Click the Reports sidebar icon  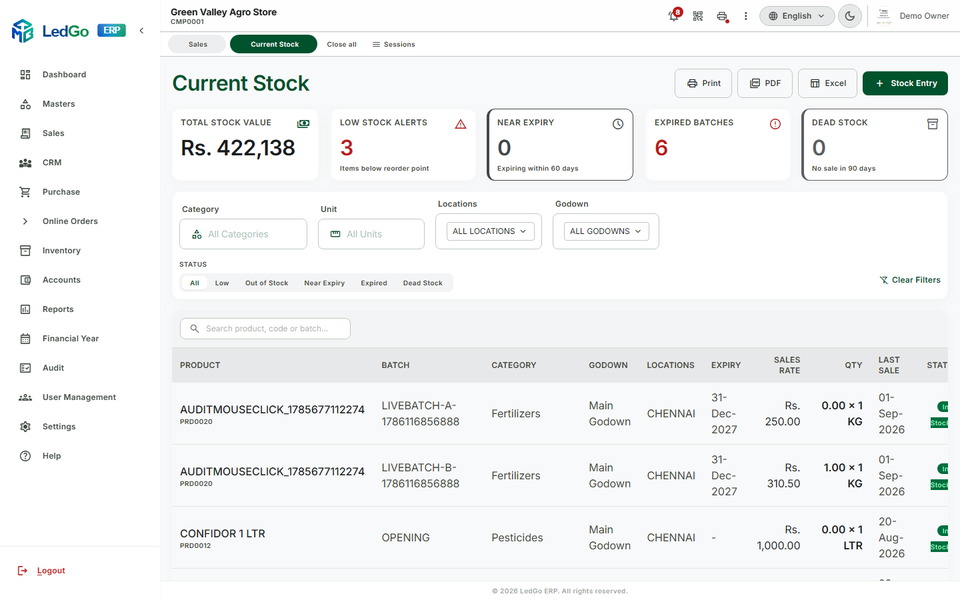(x=25, y=309)
